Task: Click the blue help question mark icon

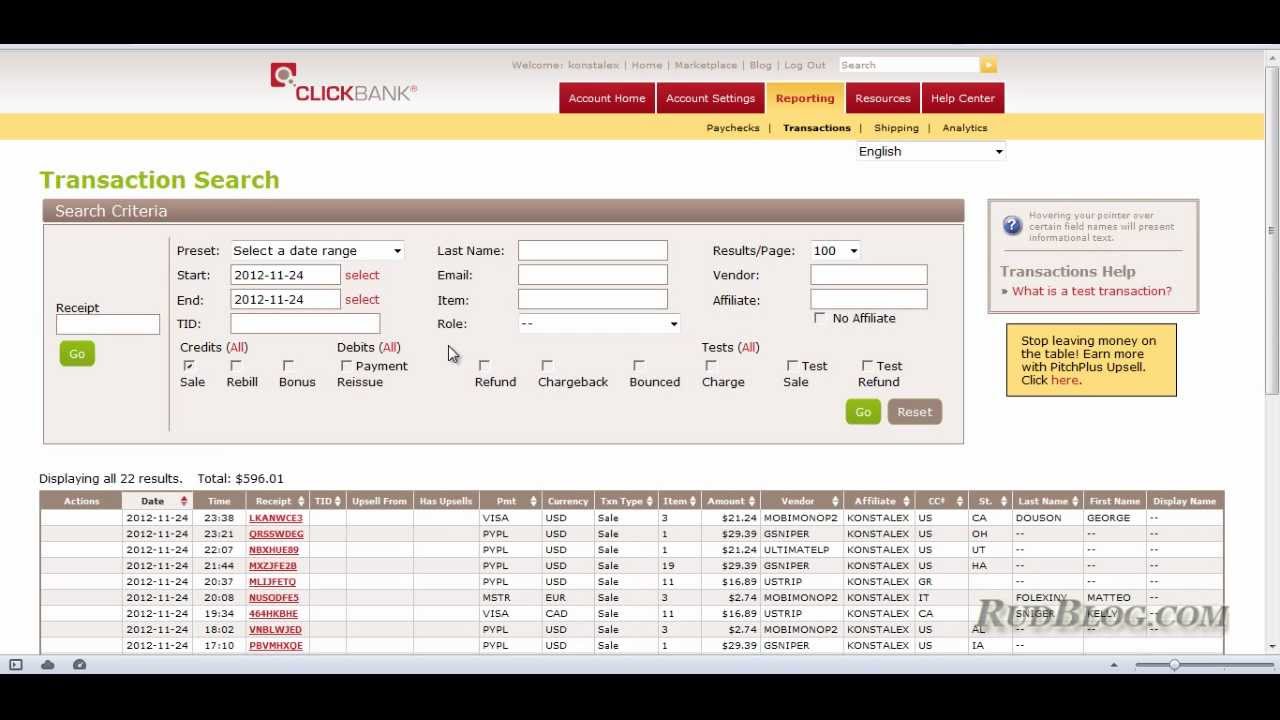Action: point(1012,225)
